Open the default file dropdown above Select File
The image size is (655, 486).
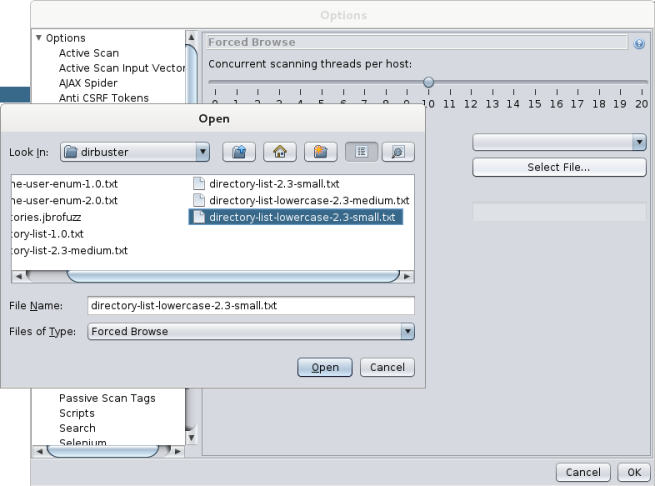[x=639, y=143]
